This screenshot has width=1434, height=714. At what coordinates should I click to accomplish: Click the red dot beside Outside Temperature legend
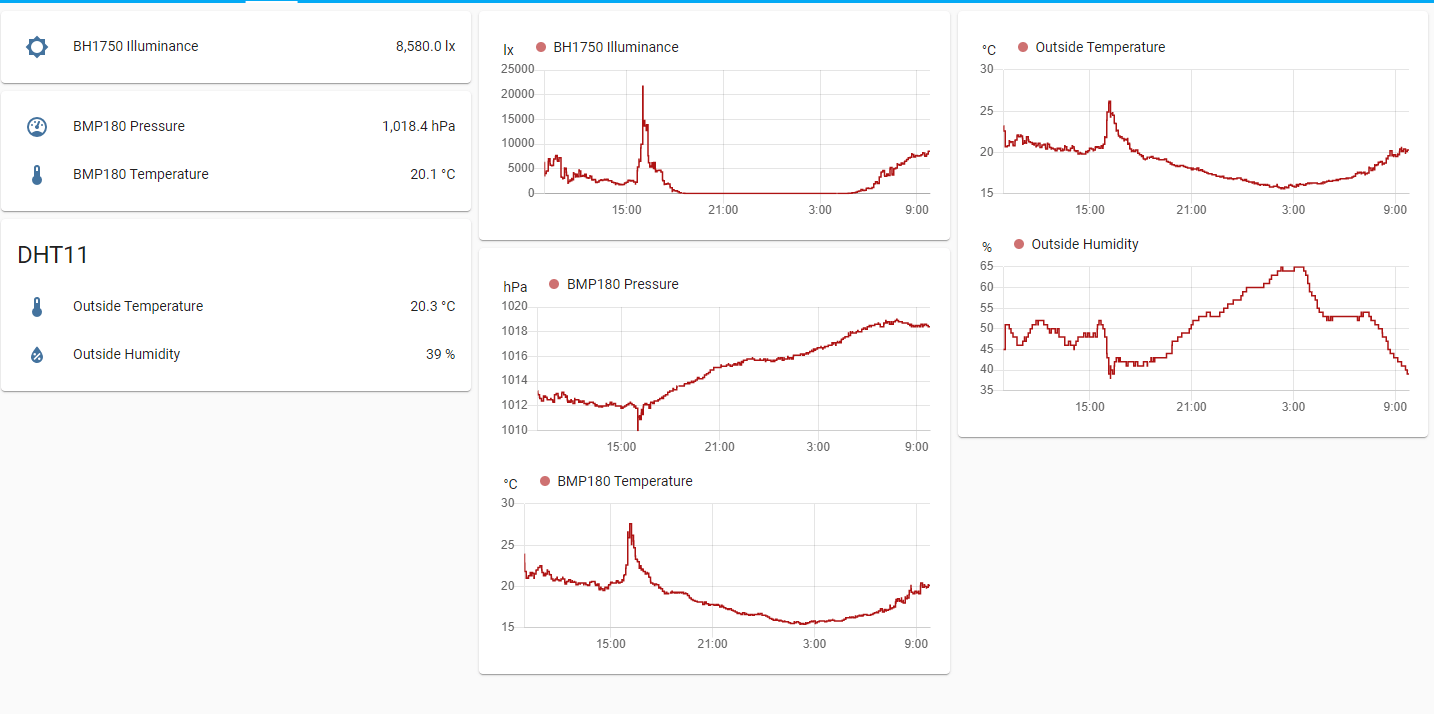tap(1023, 47)
